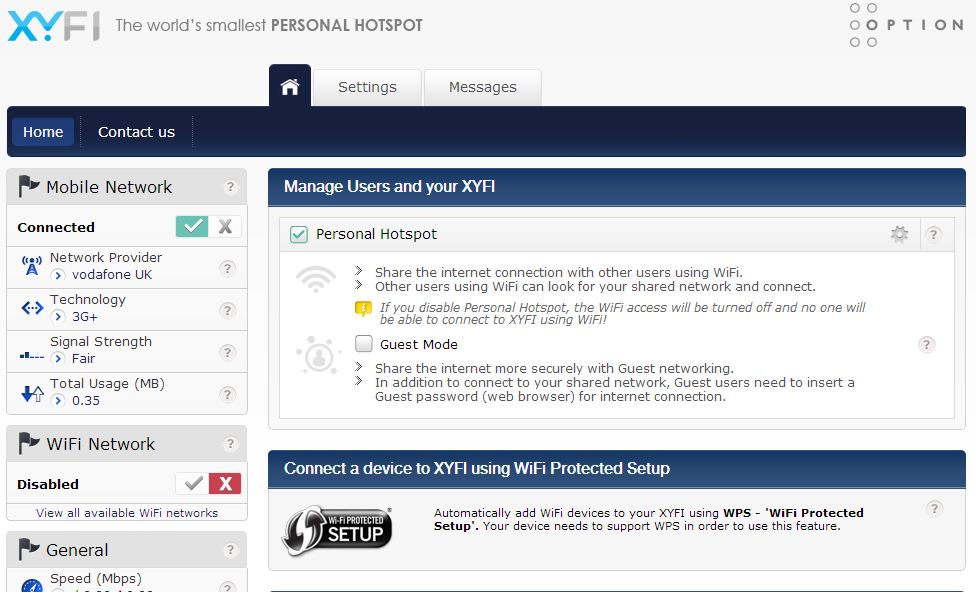Viewport: 976px width, 592px height.
Task: Expand the 0.35 total usage arrow
Action: (58, 400)
